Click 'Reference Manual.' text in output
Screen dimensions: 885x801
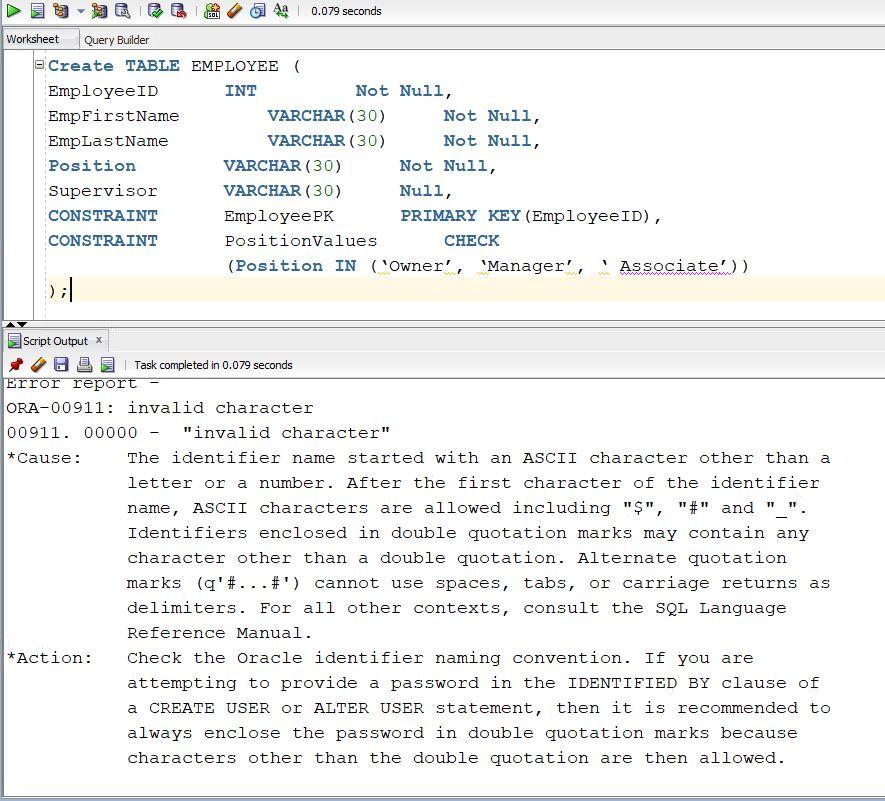(219, 633)
